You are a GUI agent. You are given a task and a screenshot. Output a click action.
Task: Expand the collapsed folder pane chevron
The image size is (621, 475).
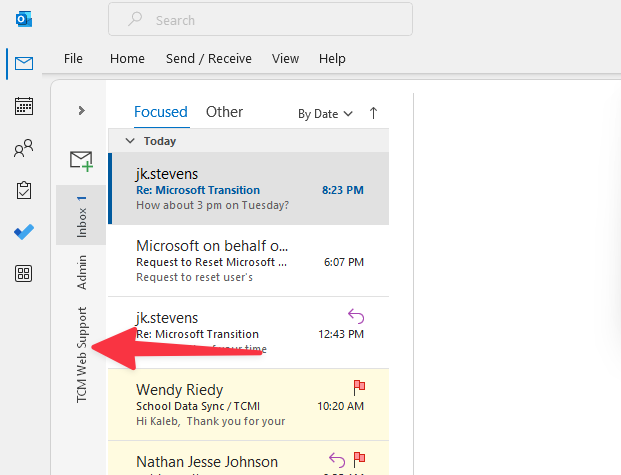[82, 110]
